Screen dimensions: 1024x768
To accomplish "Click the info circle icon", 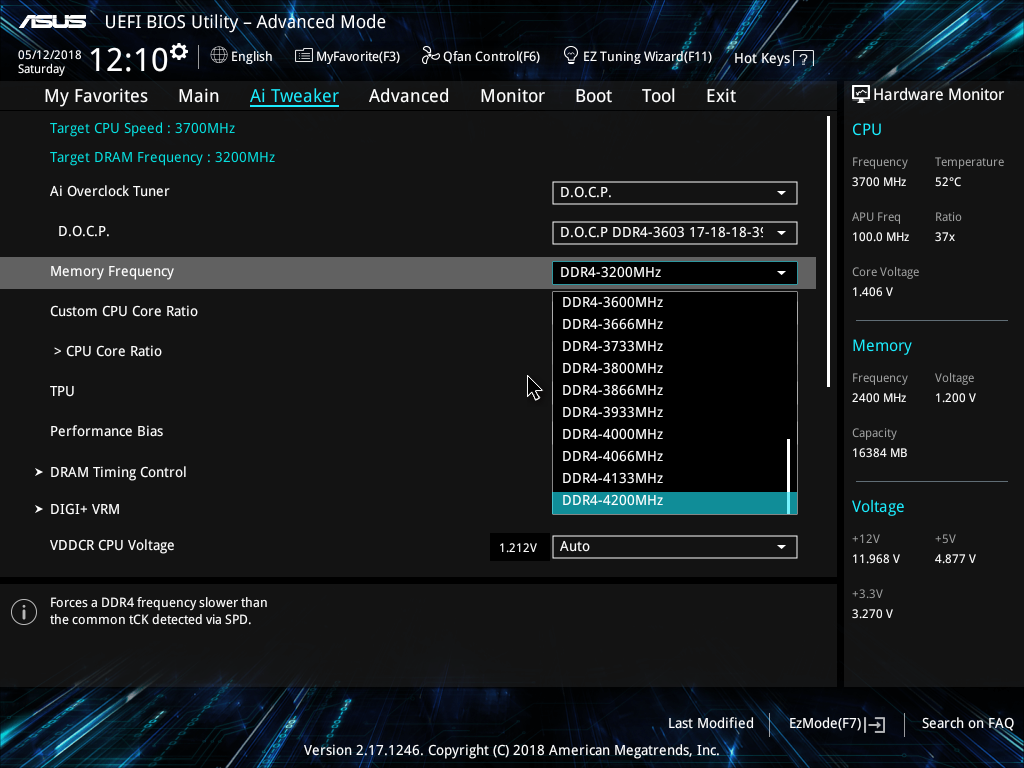I will click(24, 612).
